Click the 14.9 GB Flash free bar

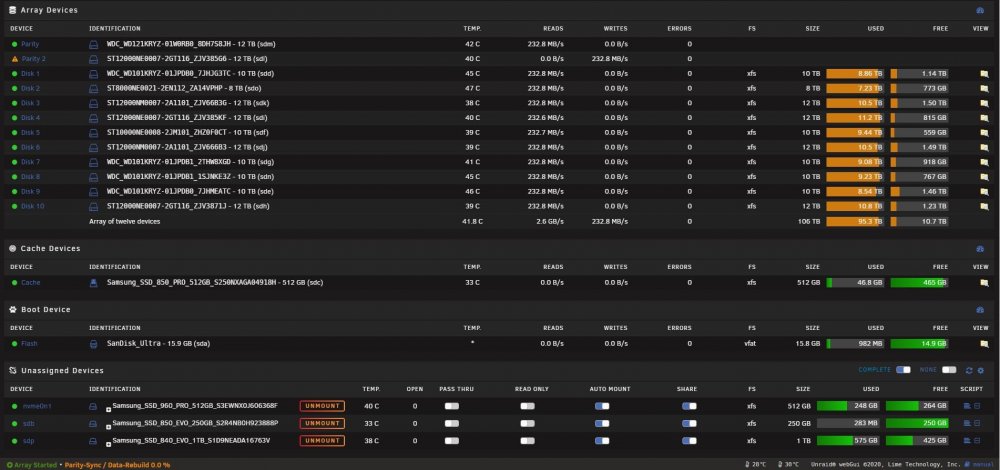click(x=919, y=344)
